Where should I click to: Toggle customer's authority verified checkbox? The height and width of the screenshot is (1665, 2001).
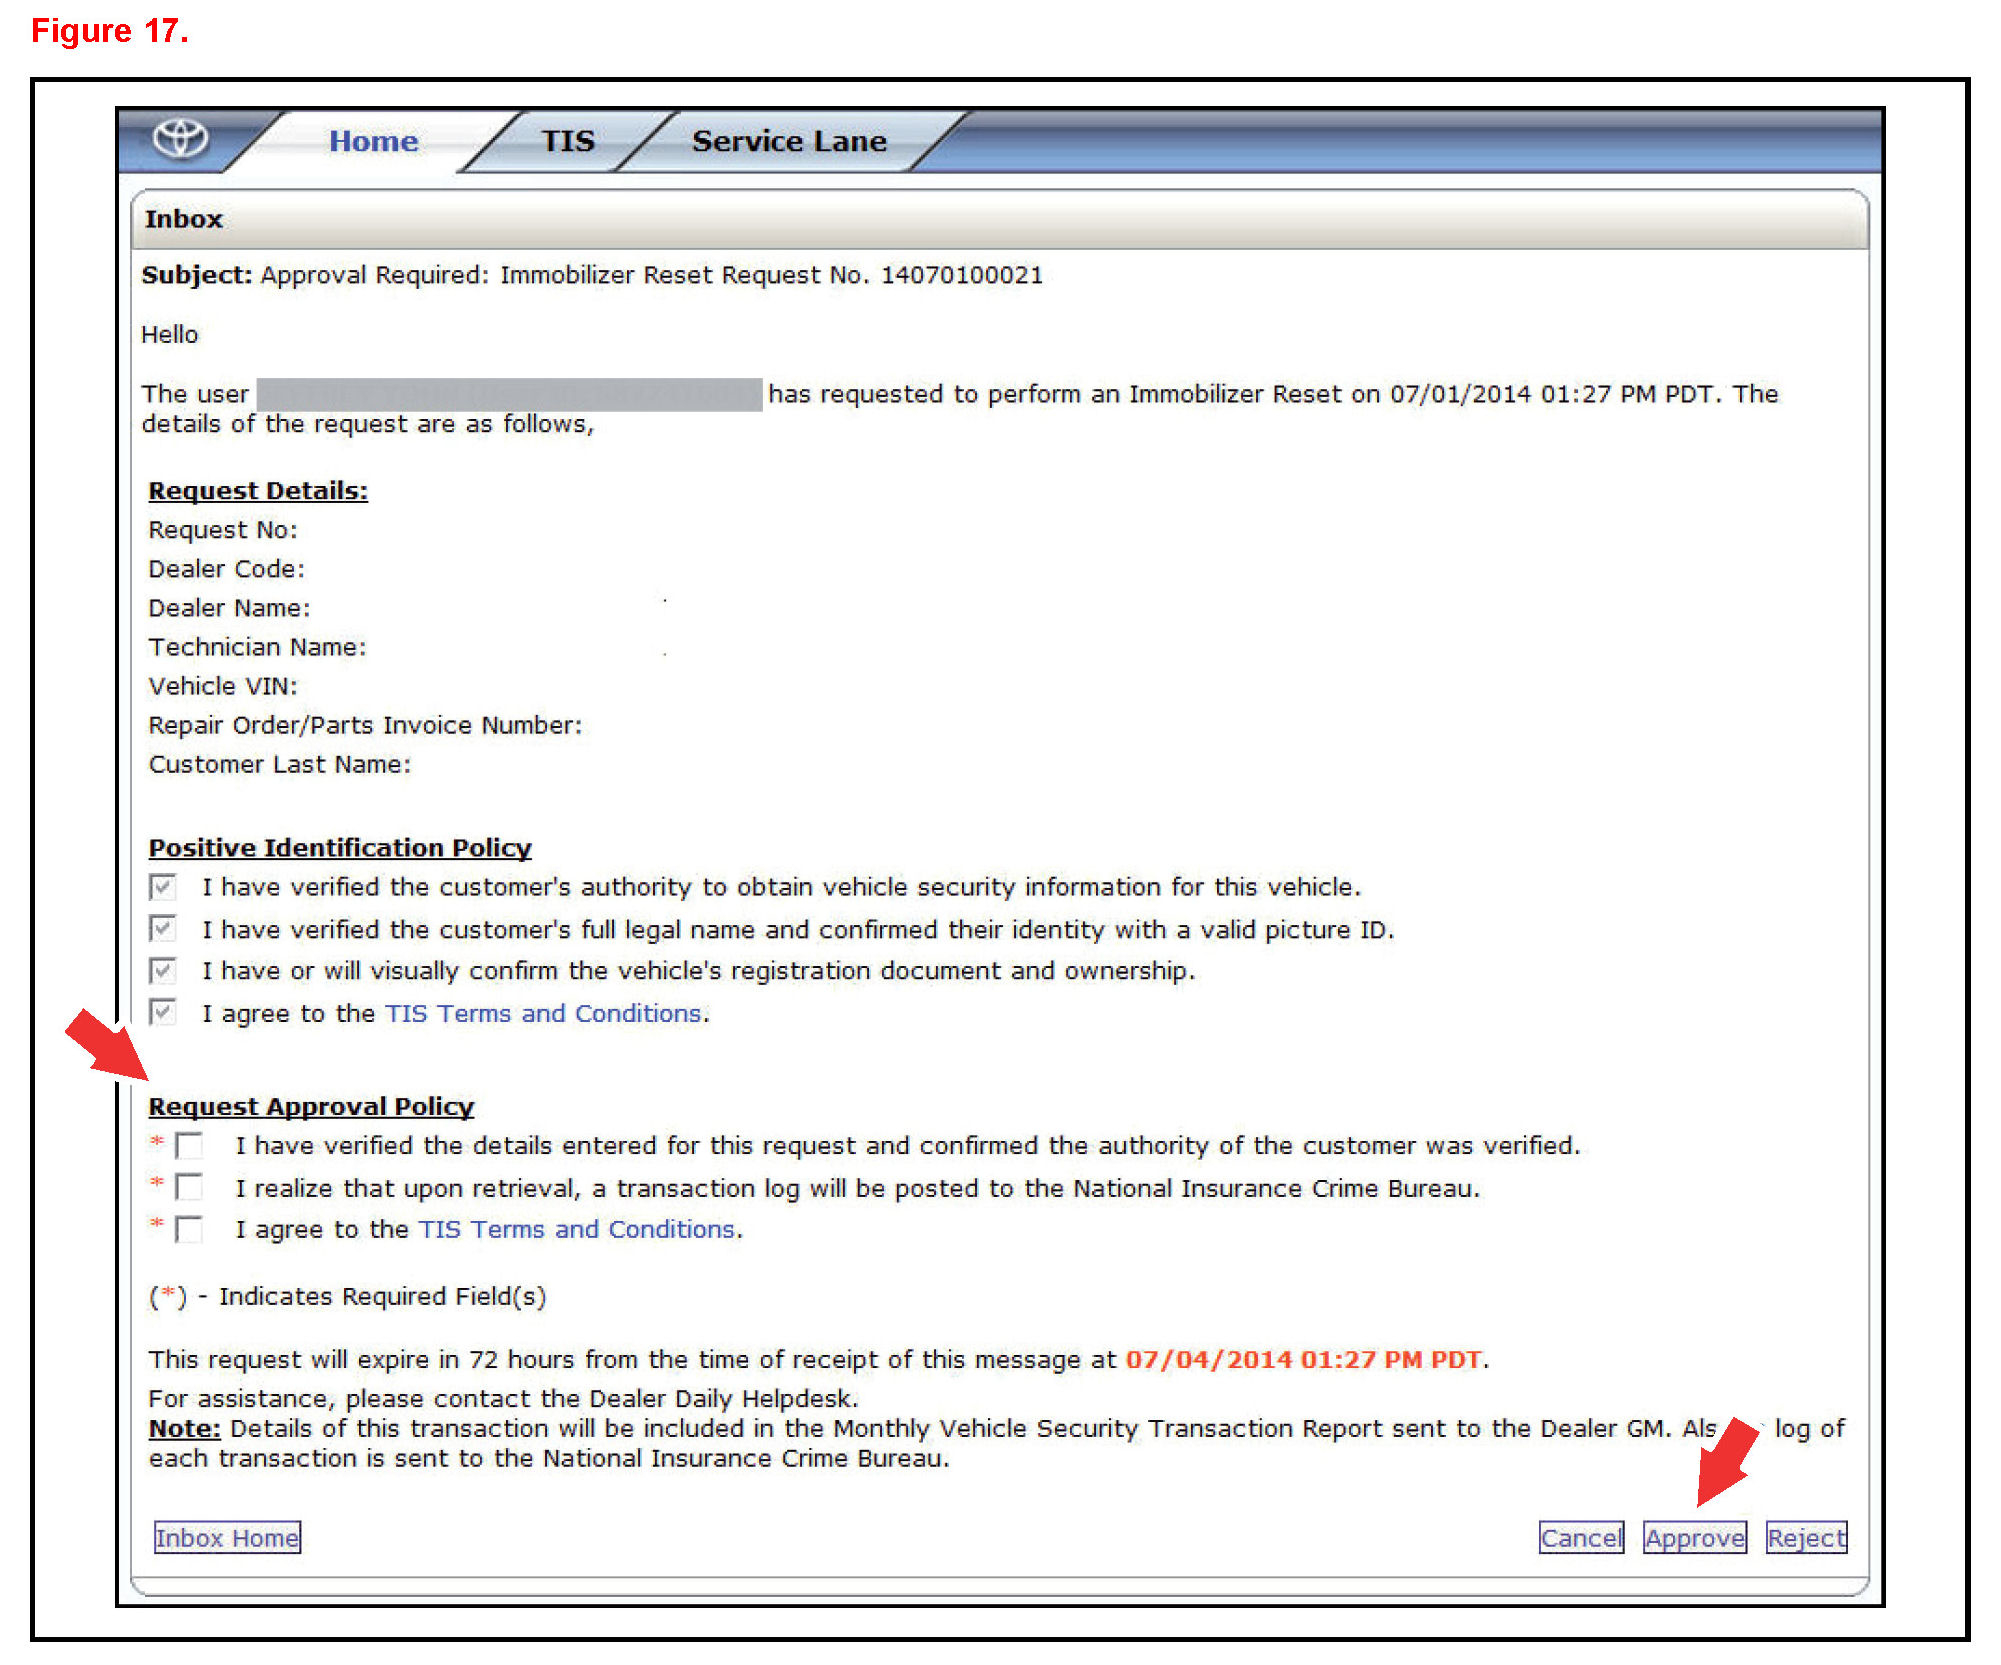pyautogui.click(x=162, y=887)
